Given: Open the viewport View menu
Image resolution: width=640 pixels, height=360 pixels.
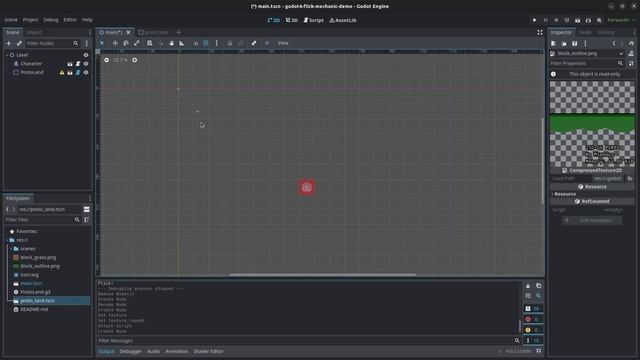Looking at the screenshot, I should click(283, 43).
